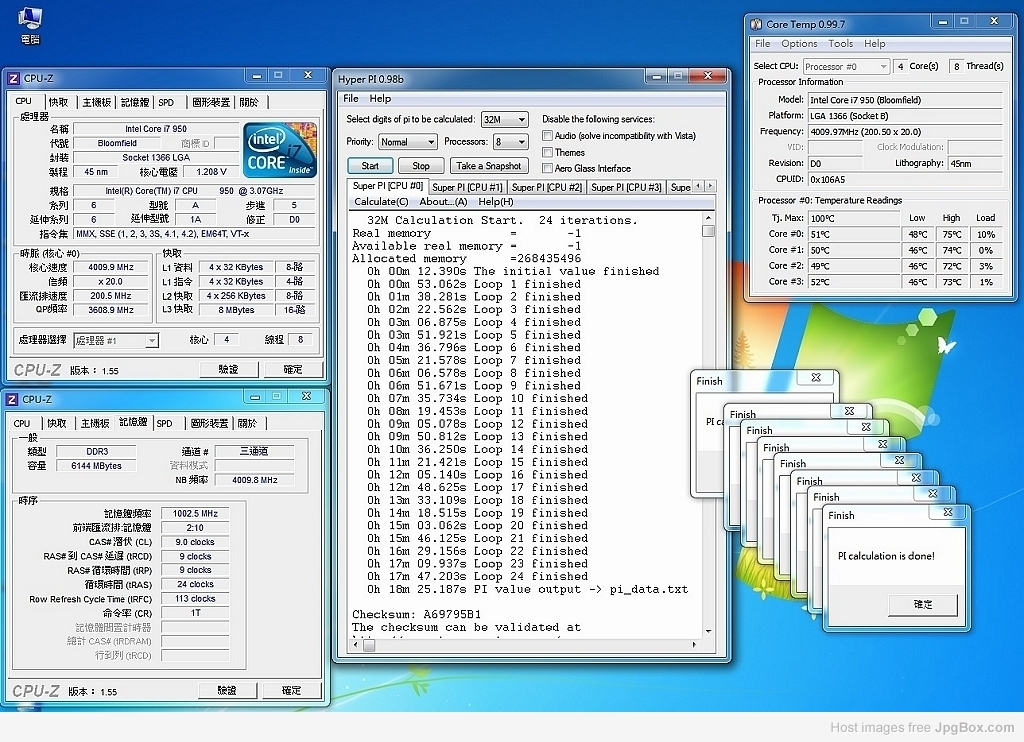Switch to Super PI [CPU #2] tab

coord(547,187)
